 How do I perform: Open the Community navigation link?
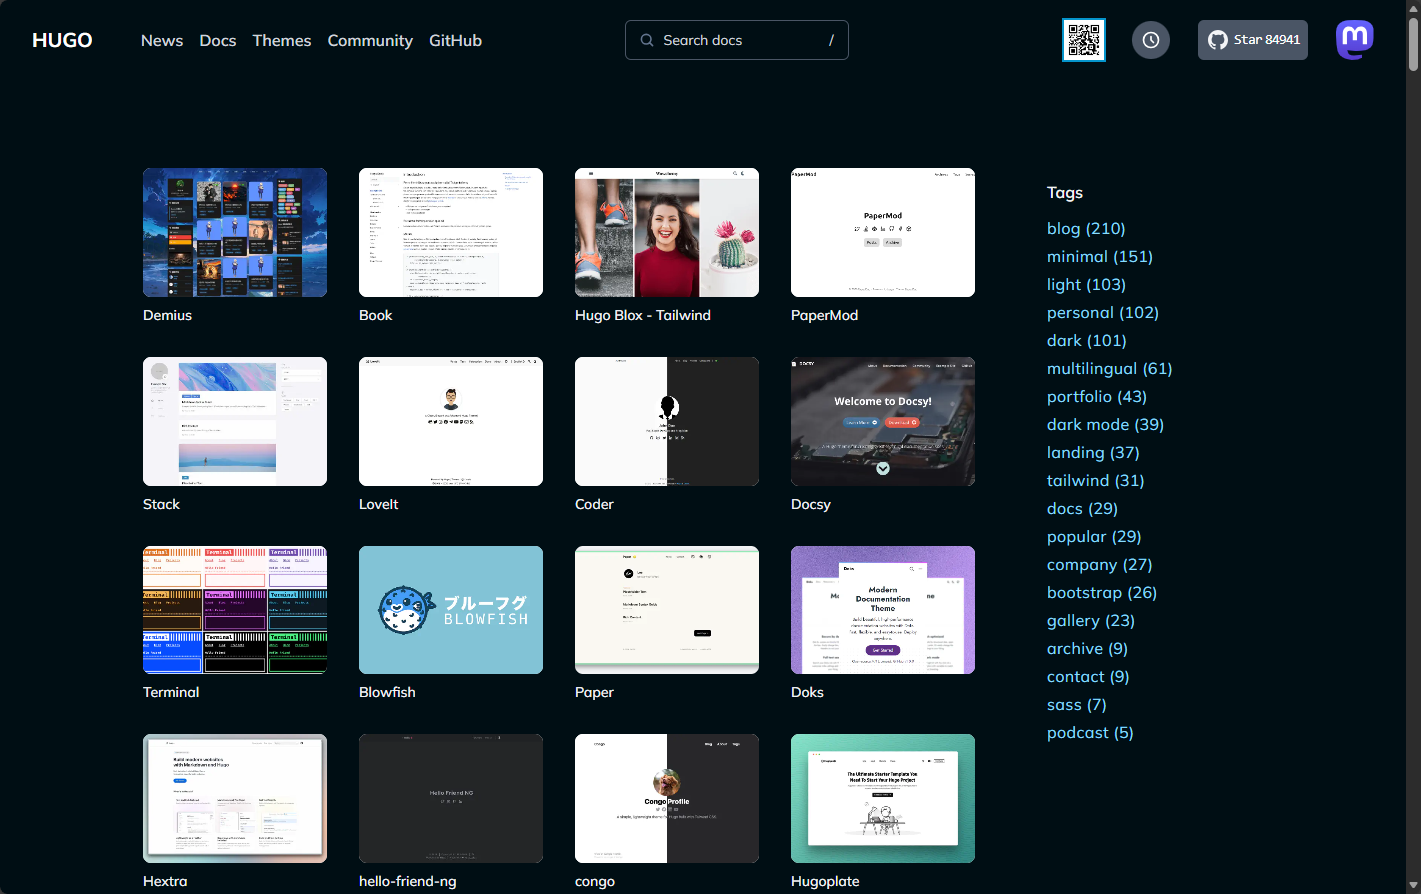pyautogui.click(x=370, y=40)
